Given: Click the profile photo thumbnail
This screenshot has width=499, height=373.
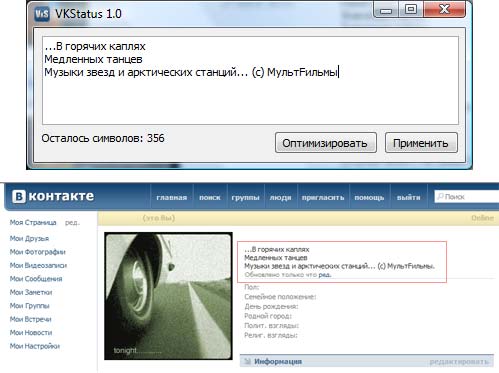Looking at the screenshot, I should click(168, 296).
